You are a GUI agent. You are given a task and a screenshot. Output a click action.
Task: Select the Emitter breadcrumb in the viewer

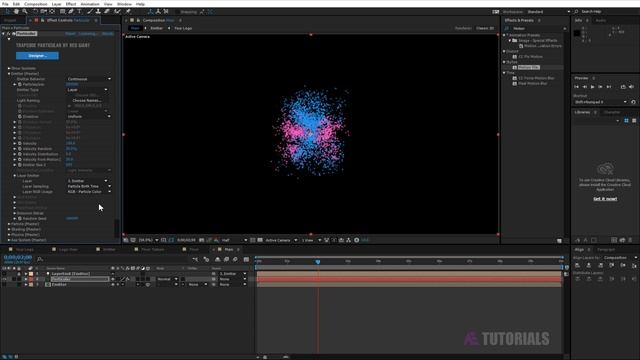[x=156, y=28]
